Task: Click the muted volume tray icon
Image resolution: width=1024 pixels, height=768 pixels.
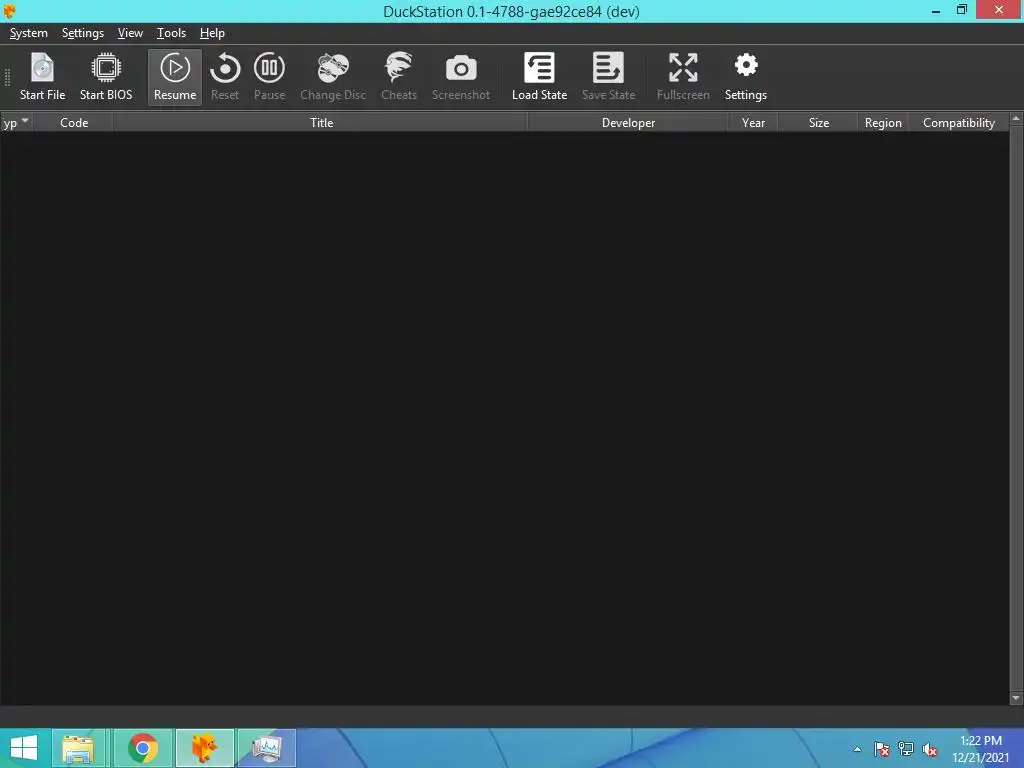Action: (930, 749)
